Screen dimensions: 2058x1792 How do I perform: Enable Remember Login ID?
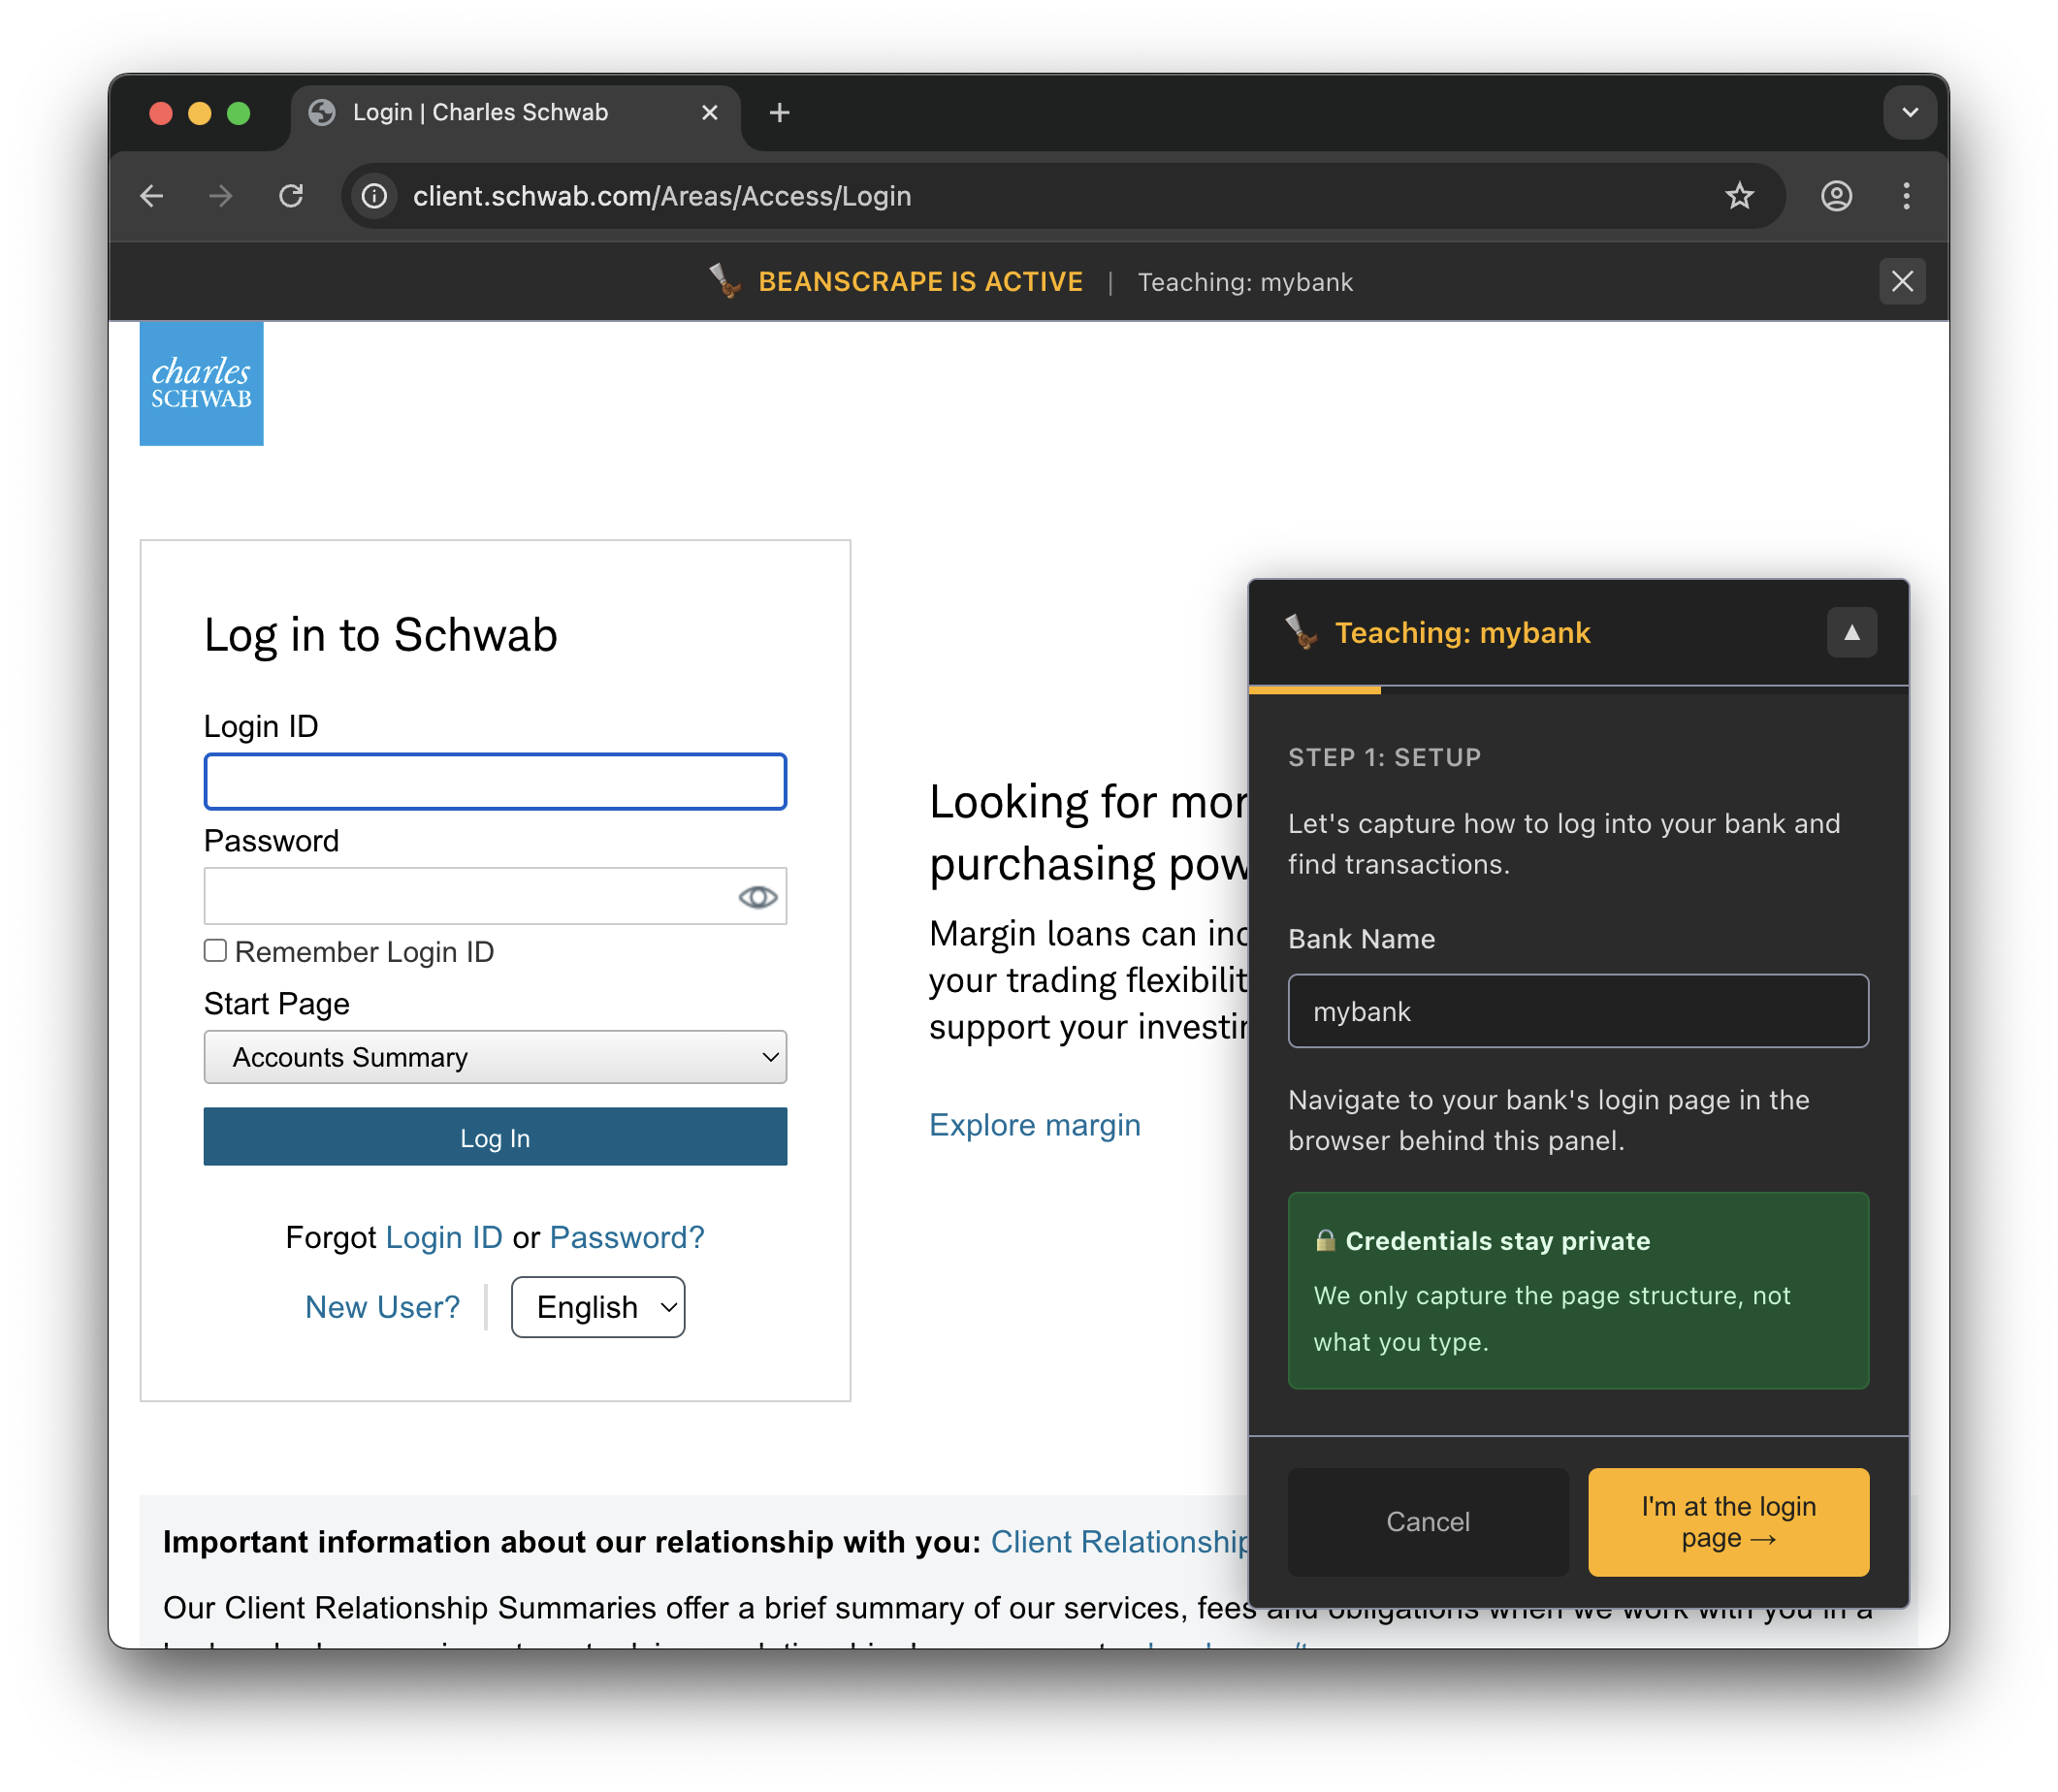click(x=215, y=950)
